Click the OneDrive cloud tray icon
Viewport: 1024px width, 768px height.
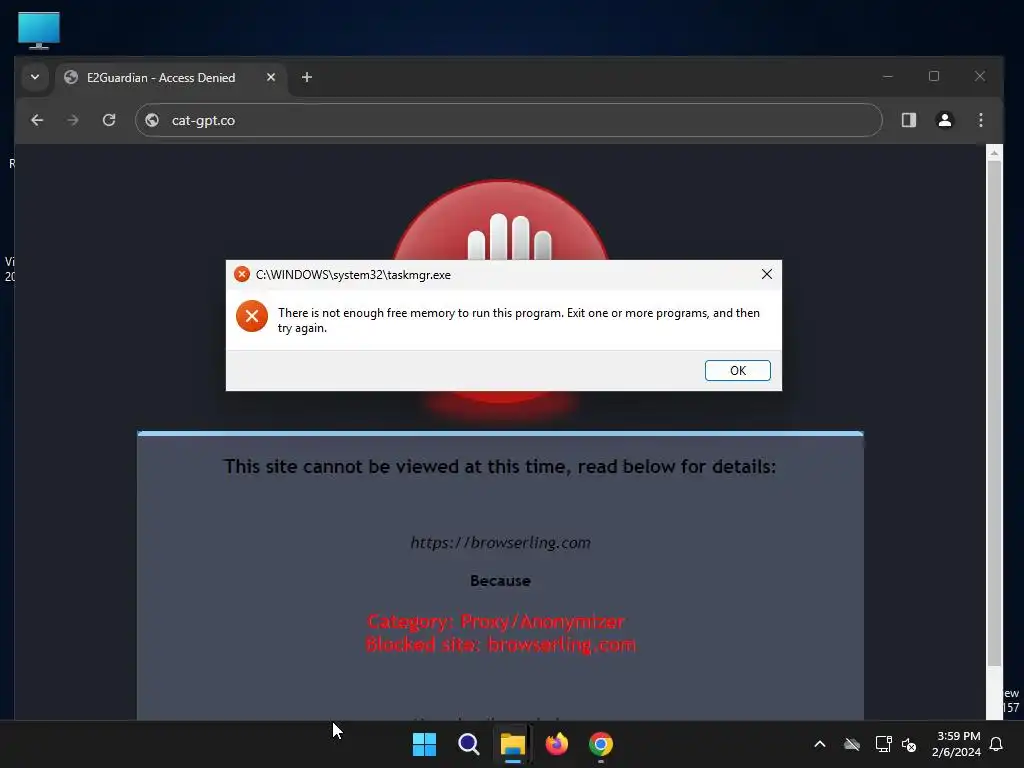pos(852,744)
